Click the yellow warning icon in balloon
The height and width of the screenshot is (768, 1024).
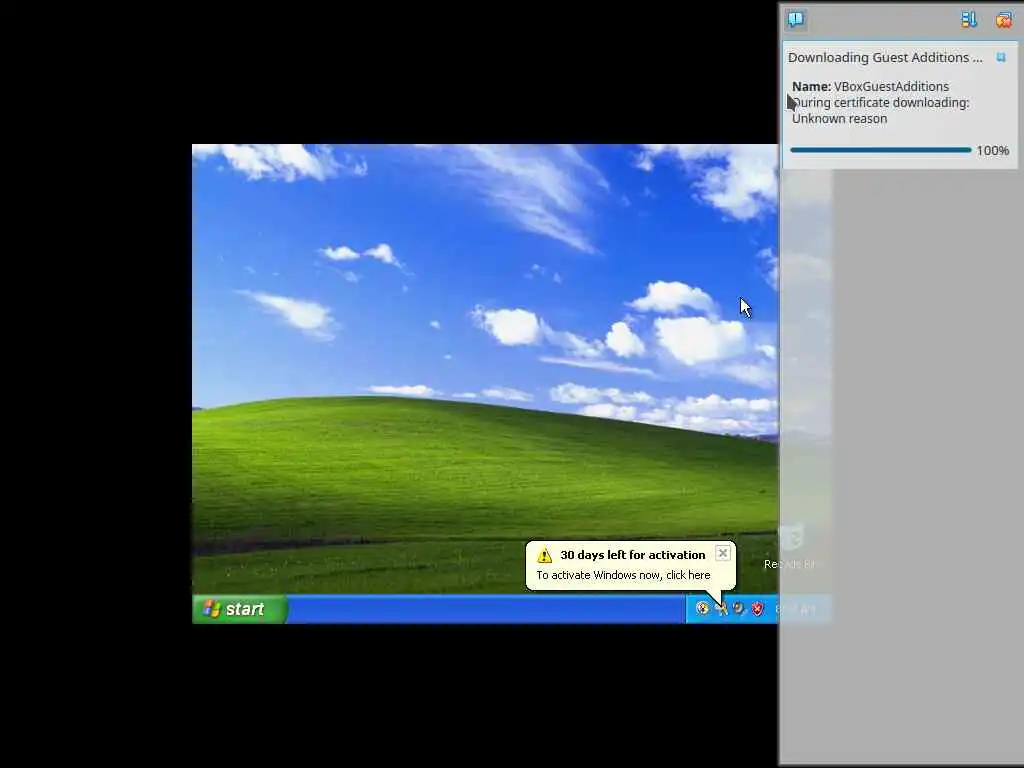click(x=544, y=556)
